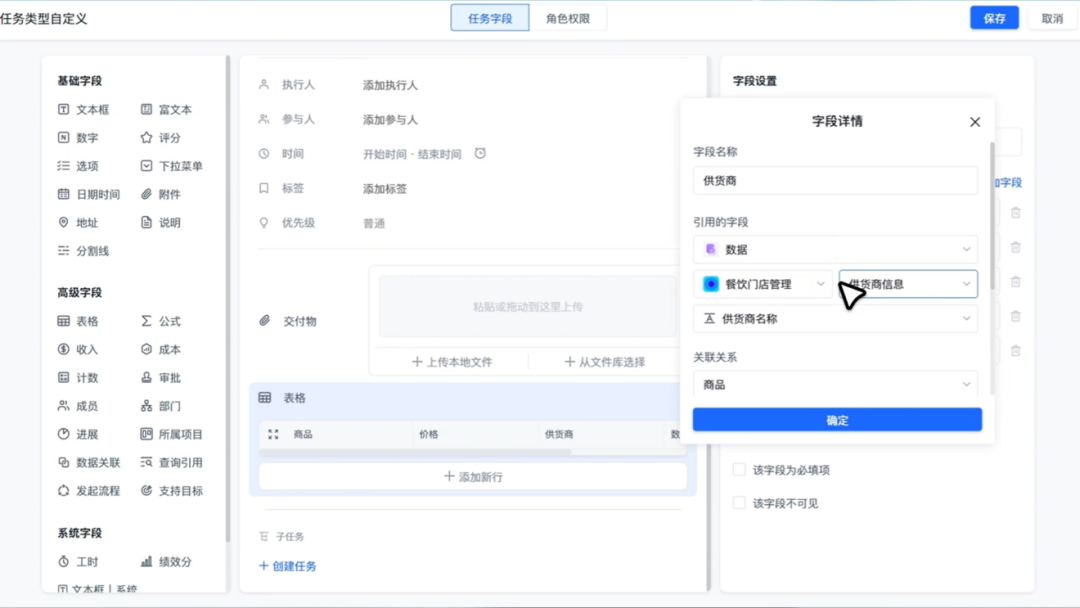Click the 字段详情 dialog vertical scrollbar
This screenshot has height=608, width=1080.
pyautogui.click(x=992, y=217)
